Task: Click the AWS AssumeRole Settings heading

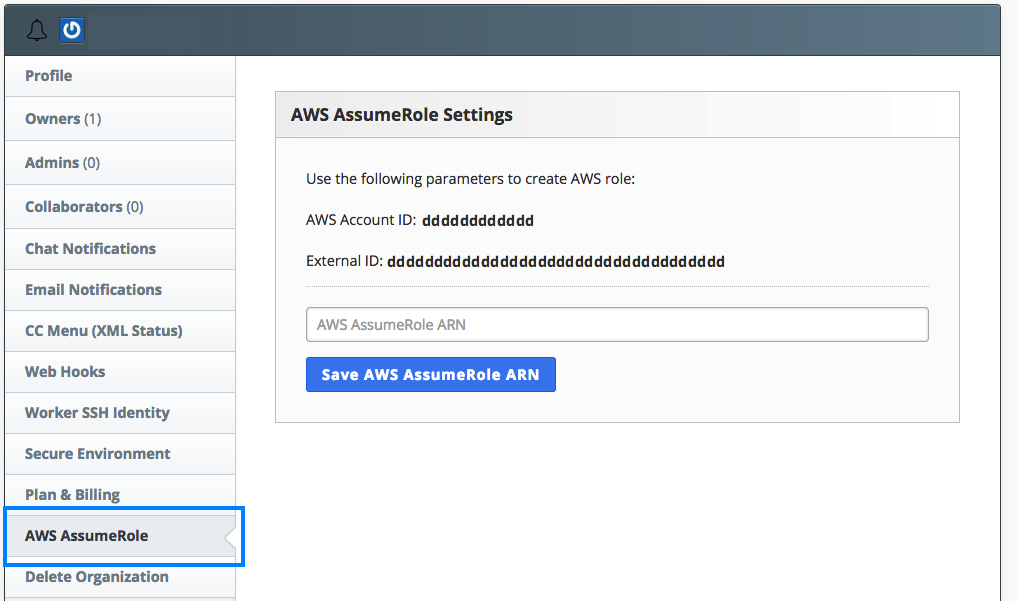Action: tap(401, 115)
